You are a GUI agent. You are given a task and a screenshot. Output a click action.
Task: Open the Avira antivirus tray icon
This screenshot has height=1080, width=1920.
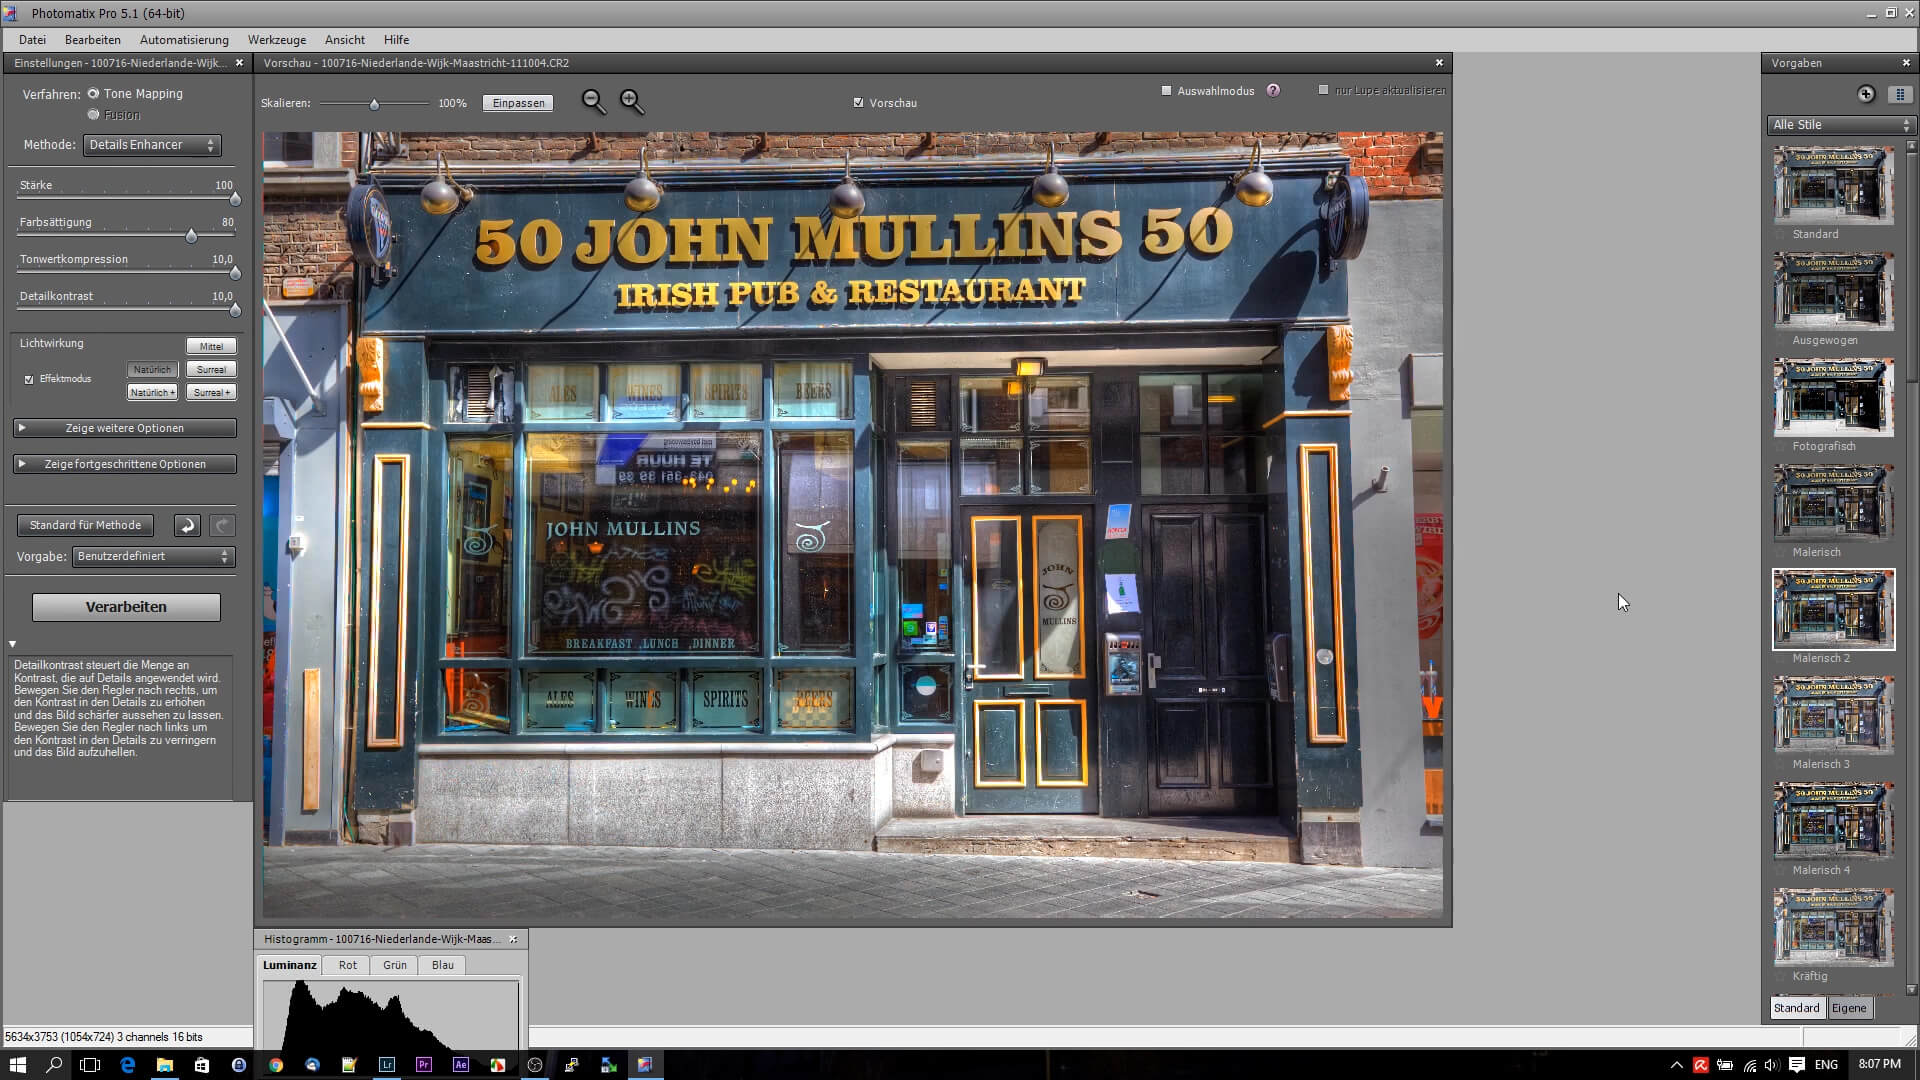pyautogui.click(x=1701, y=1065)
